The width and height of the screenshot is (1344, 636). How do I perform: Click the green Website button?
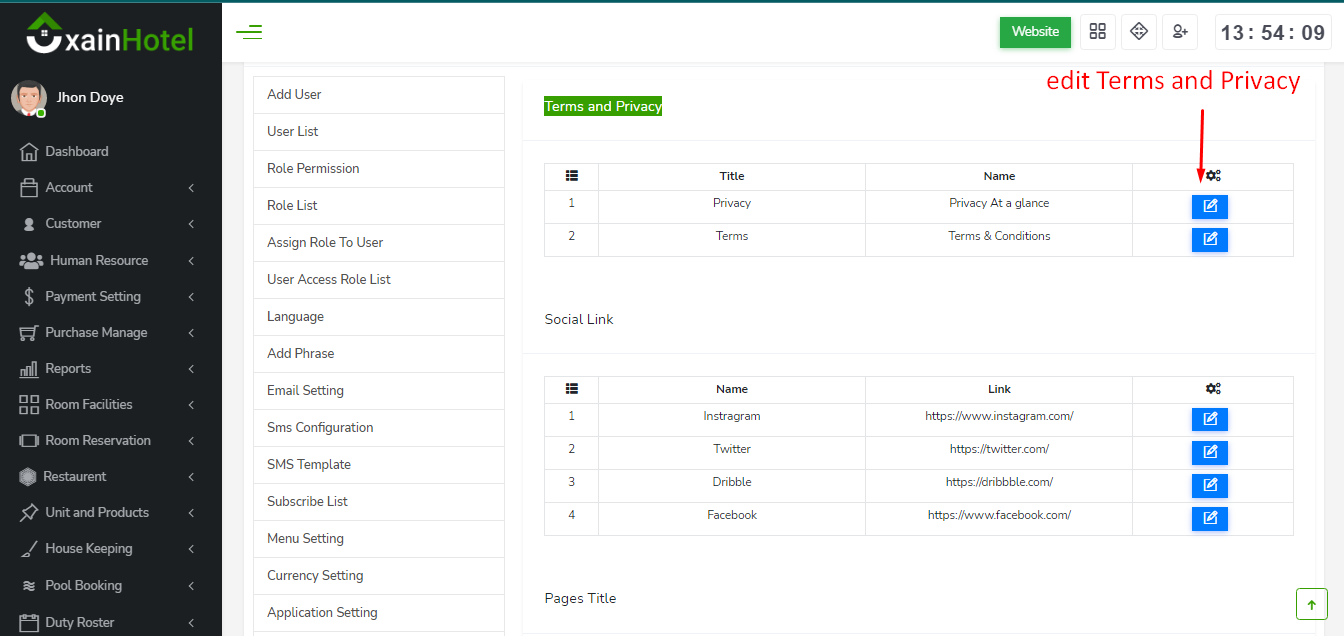pos(1035,32)
